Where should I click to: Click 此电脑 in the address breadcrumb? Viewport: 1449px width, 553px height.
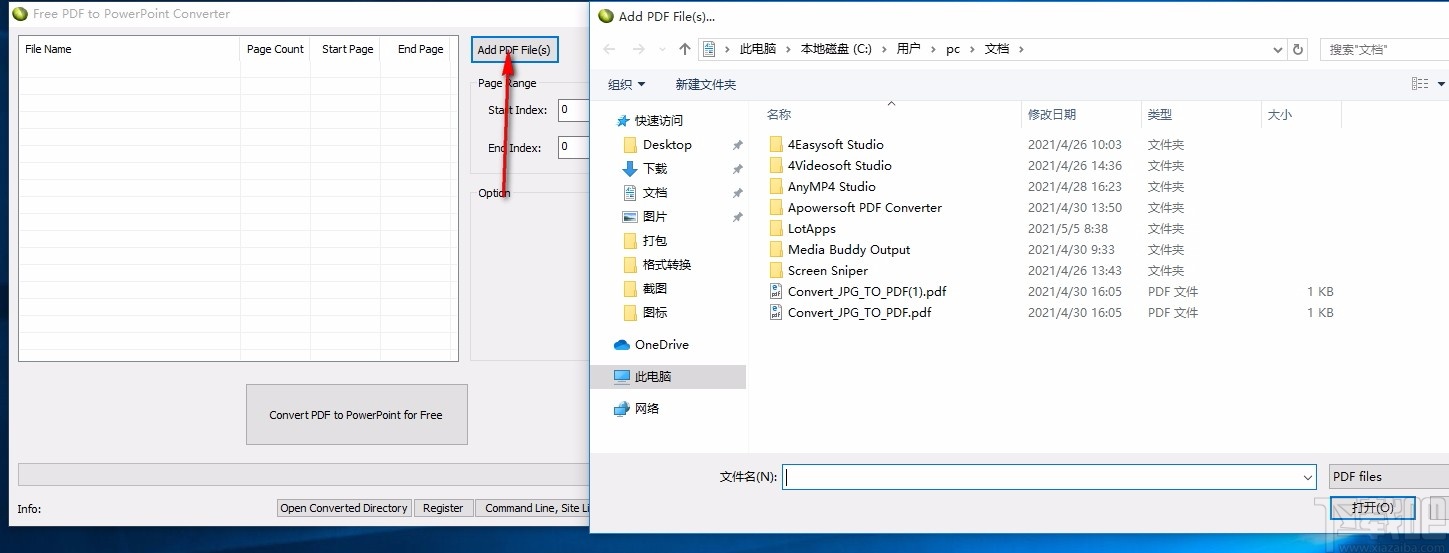coord(757,49)
